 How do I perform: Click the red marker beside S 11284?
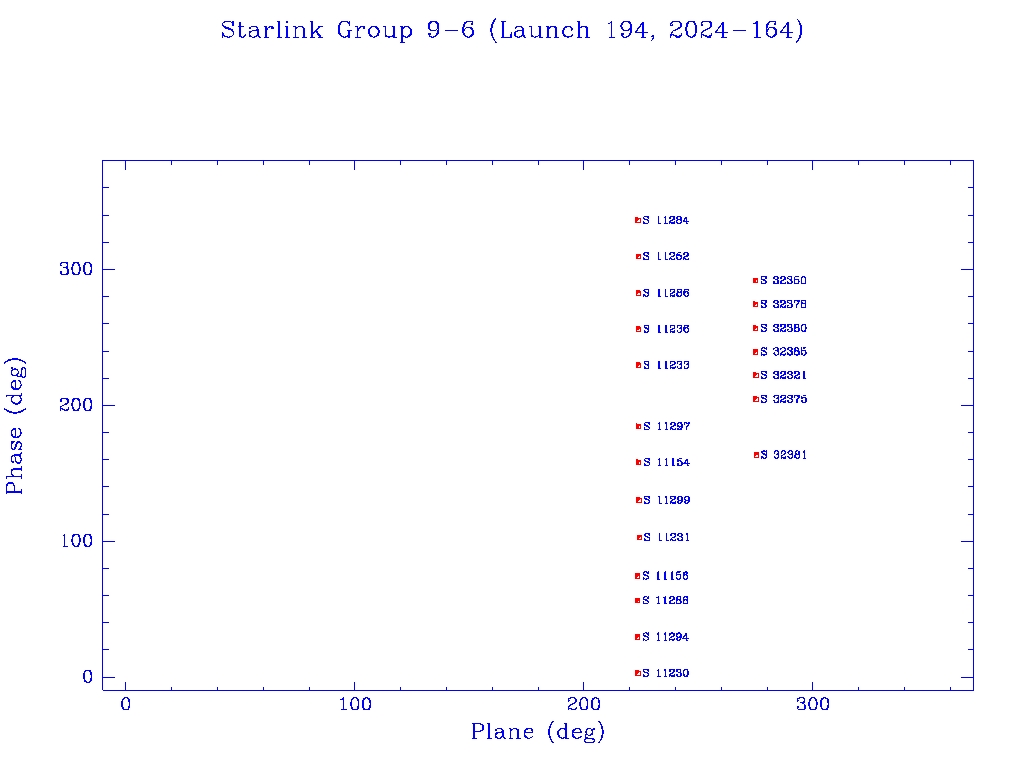637,220
